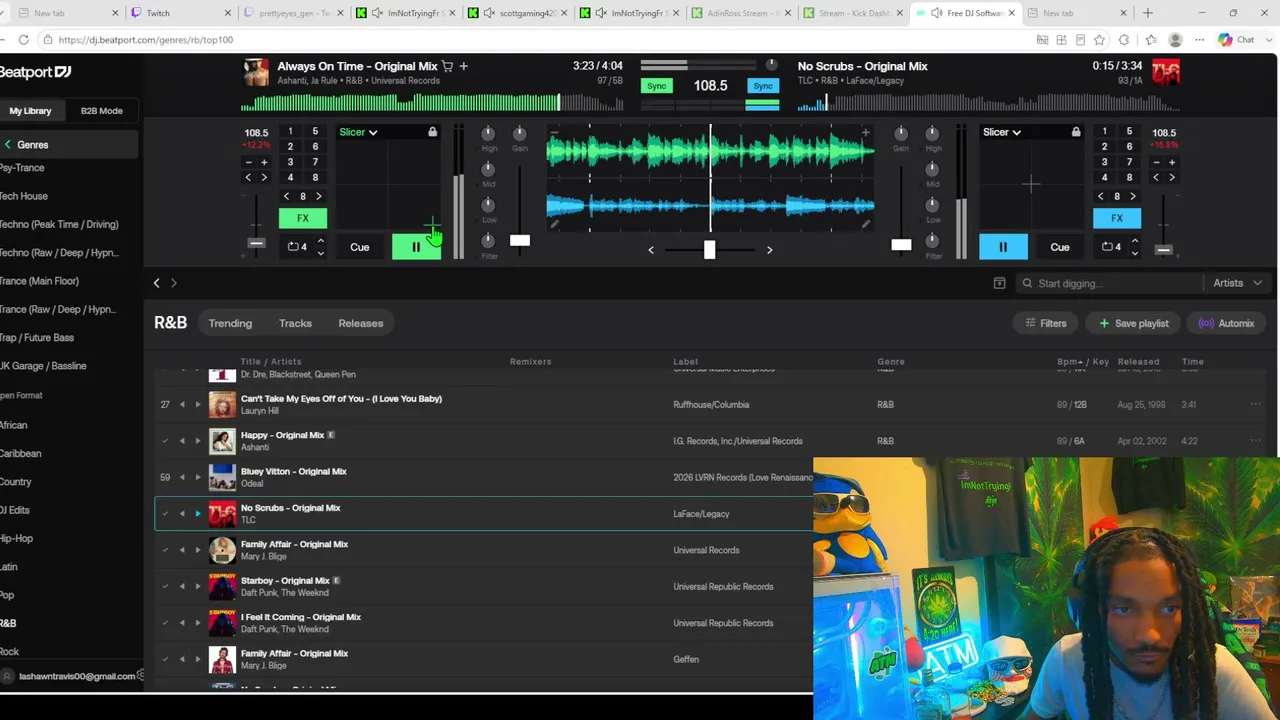Edit right deck beatgrid pencil icon

[x=865, y=224]
